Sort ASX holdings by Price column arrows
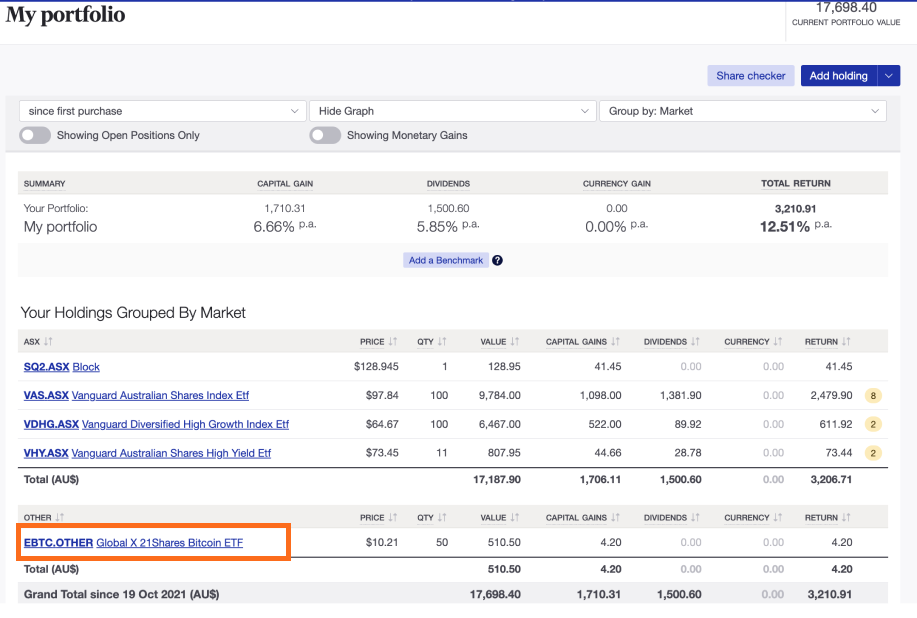This screenshot has width=917, height=618. tap(393, 342)
